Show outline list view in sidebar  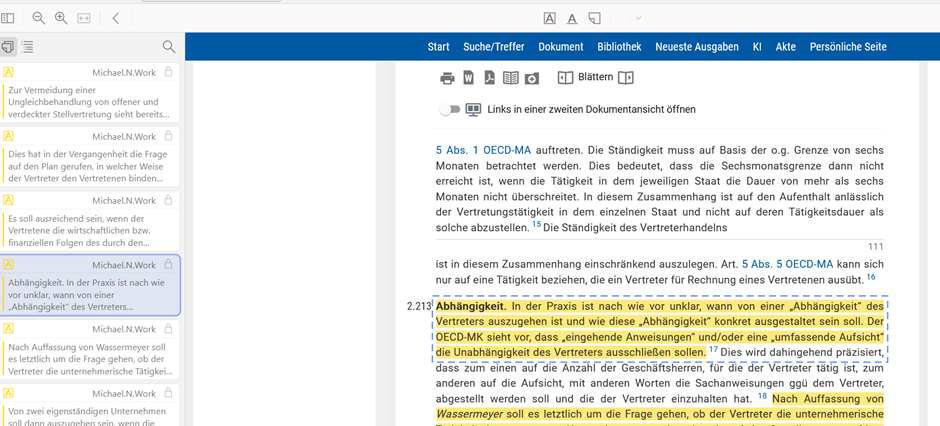pyautogui.click(x=27, y=47)
